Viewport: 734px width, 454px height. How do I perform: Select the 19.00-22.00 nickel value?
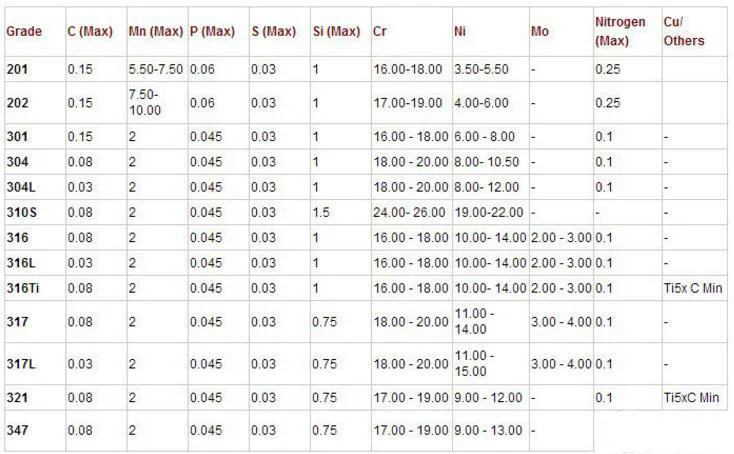(x=488, y=212)
